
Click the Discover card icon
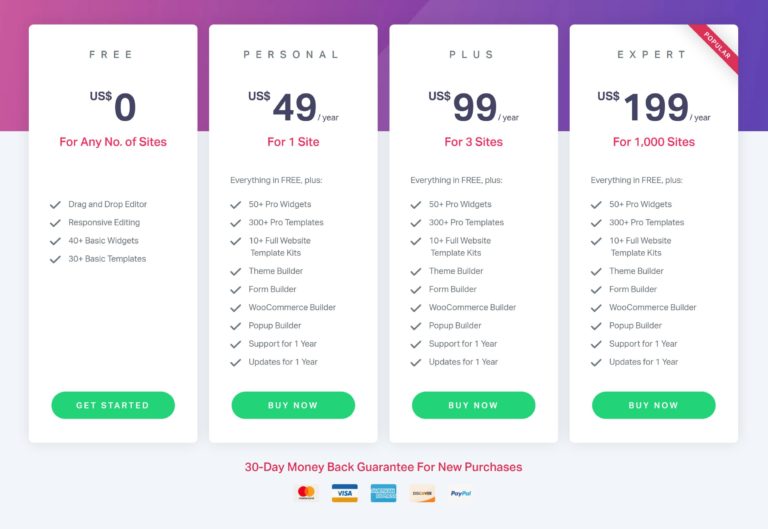(x=422, y=493)
